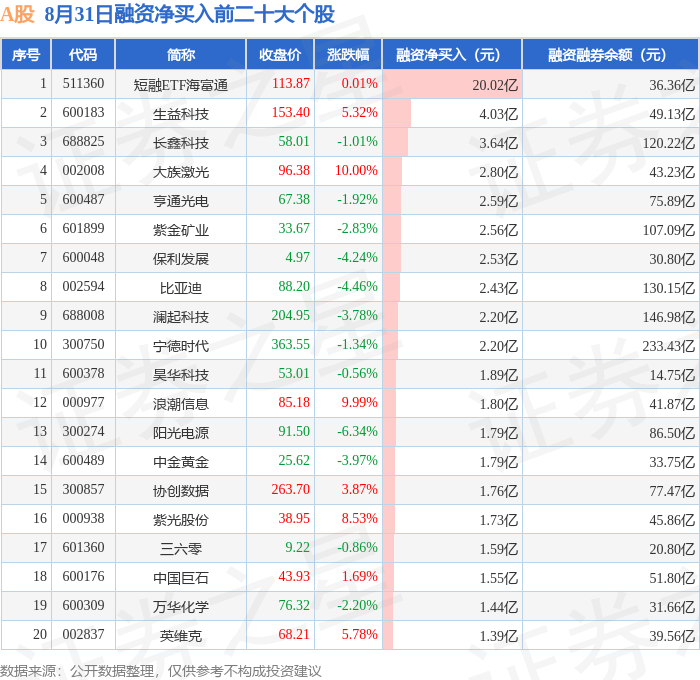The width and height of the screenshot is (700, 680).
Task: Select the 233.43亿 balance cell
Action: pyautogui.click(x=668, y=346)
